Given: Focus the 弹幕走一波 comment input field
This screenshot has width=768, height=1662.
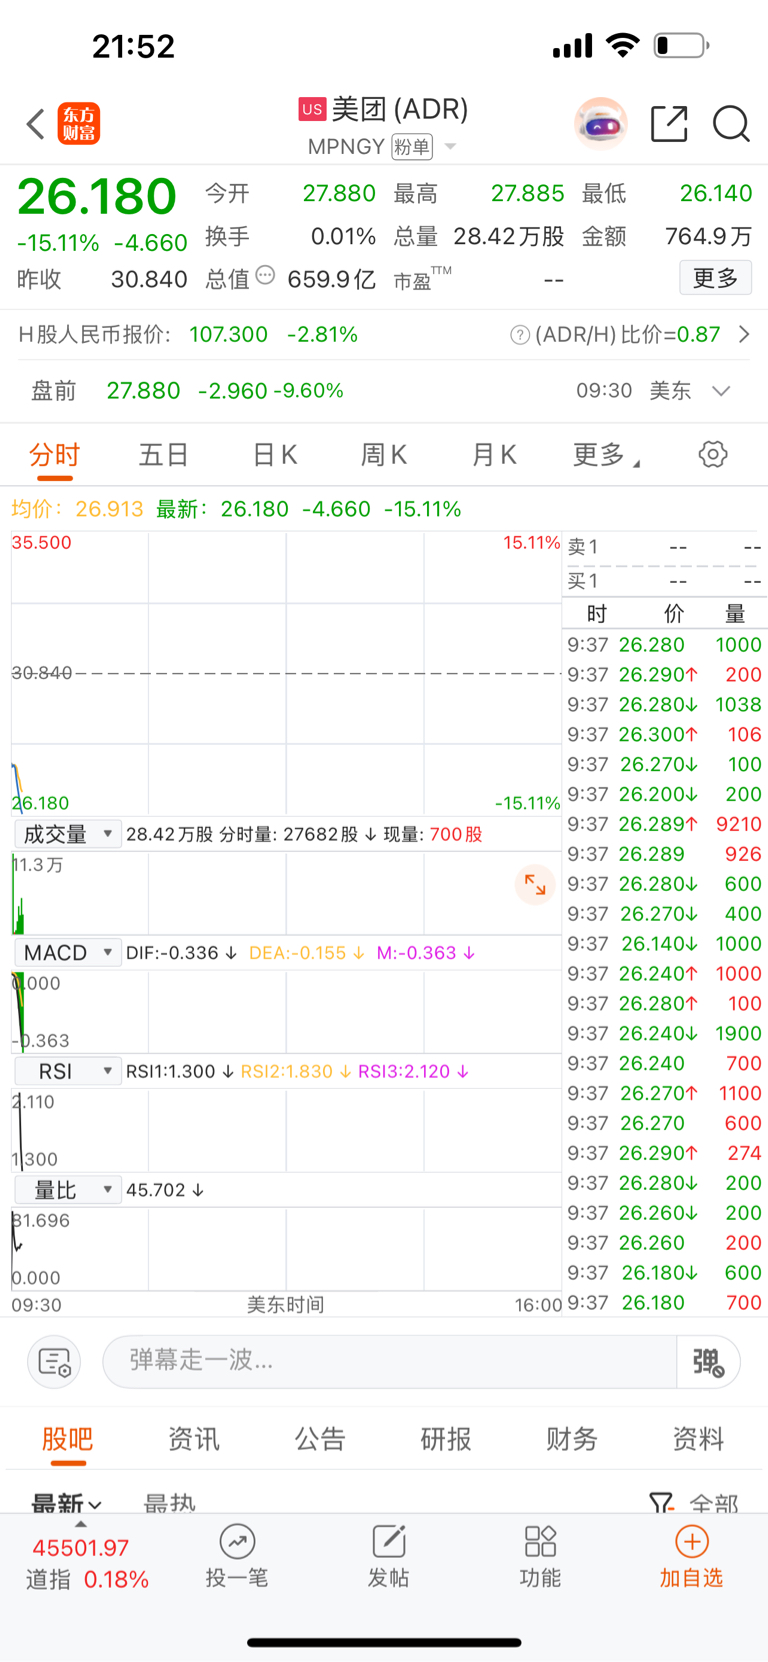Looking at the screenshot, I should [x=390, y=1361].
